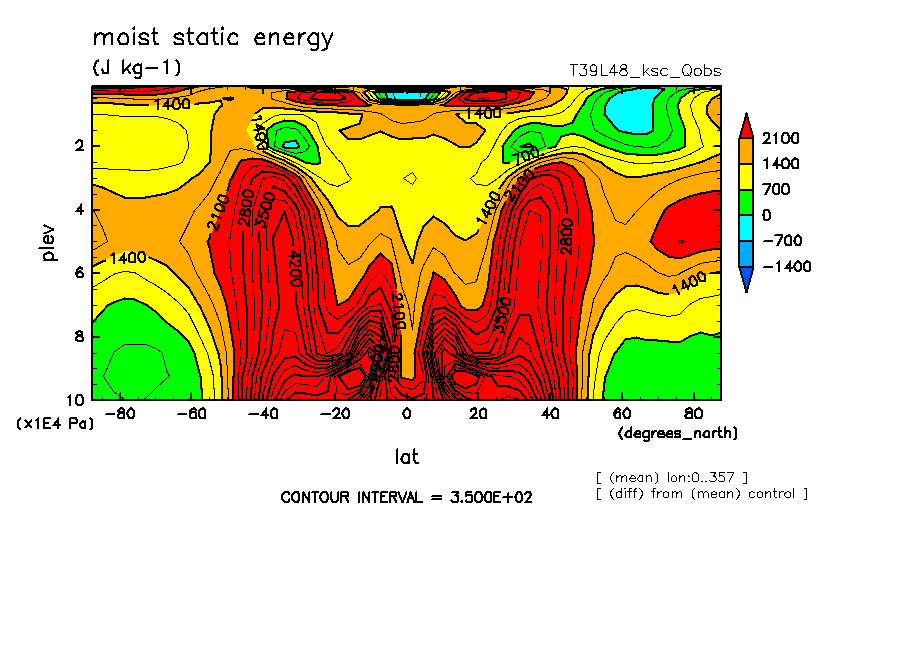904x654 pixels.
Task: Pick the yellow swatch in the color legend
Action: 746,176
